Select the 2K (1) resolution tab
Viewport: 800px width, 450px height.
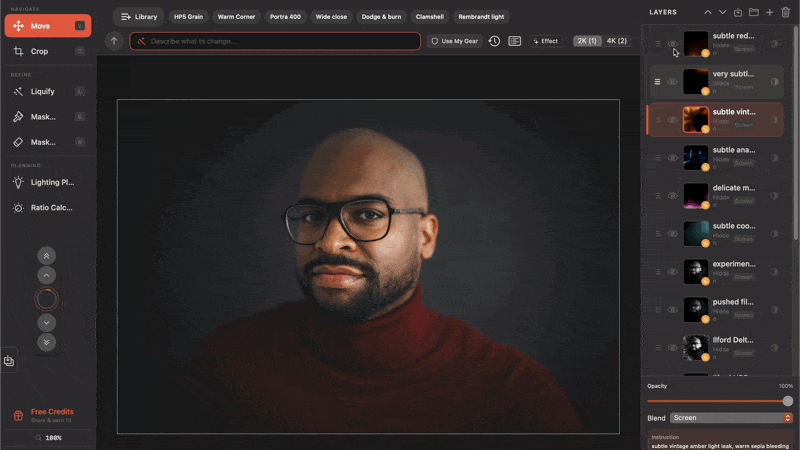point(586,41)
